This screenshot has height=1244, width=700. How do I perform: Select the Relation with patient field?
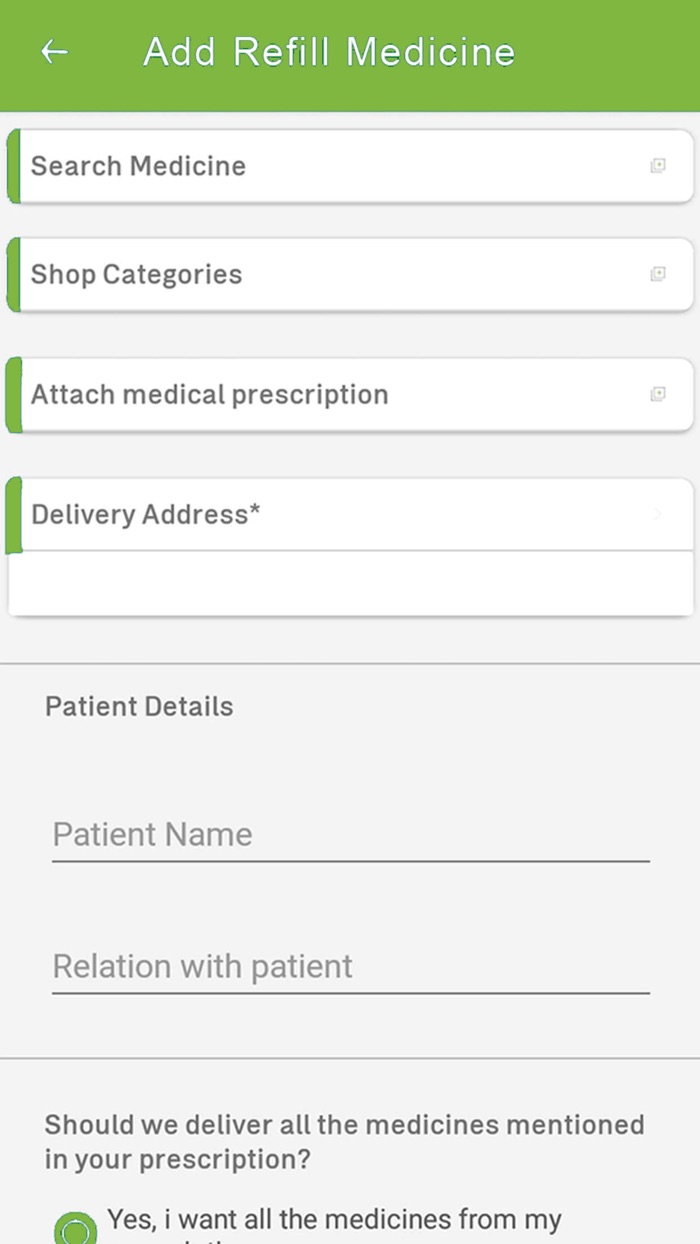tap(350, 967)
